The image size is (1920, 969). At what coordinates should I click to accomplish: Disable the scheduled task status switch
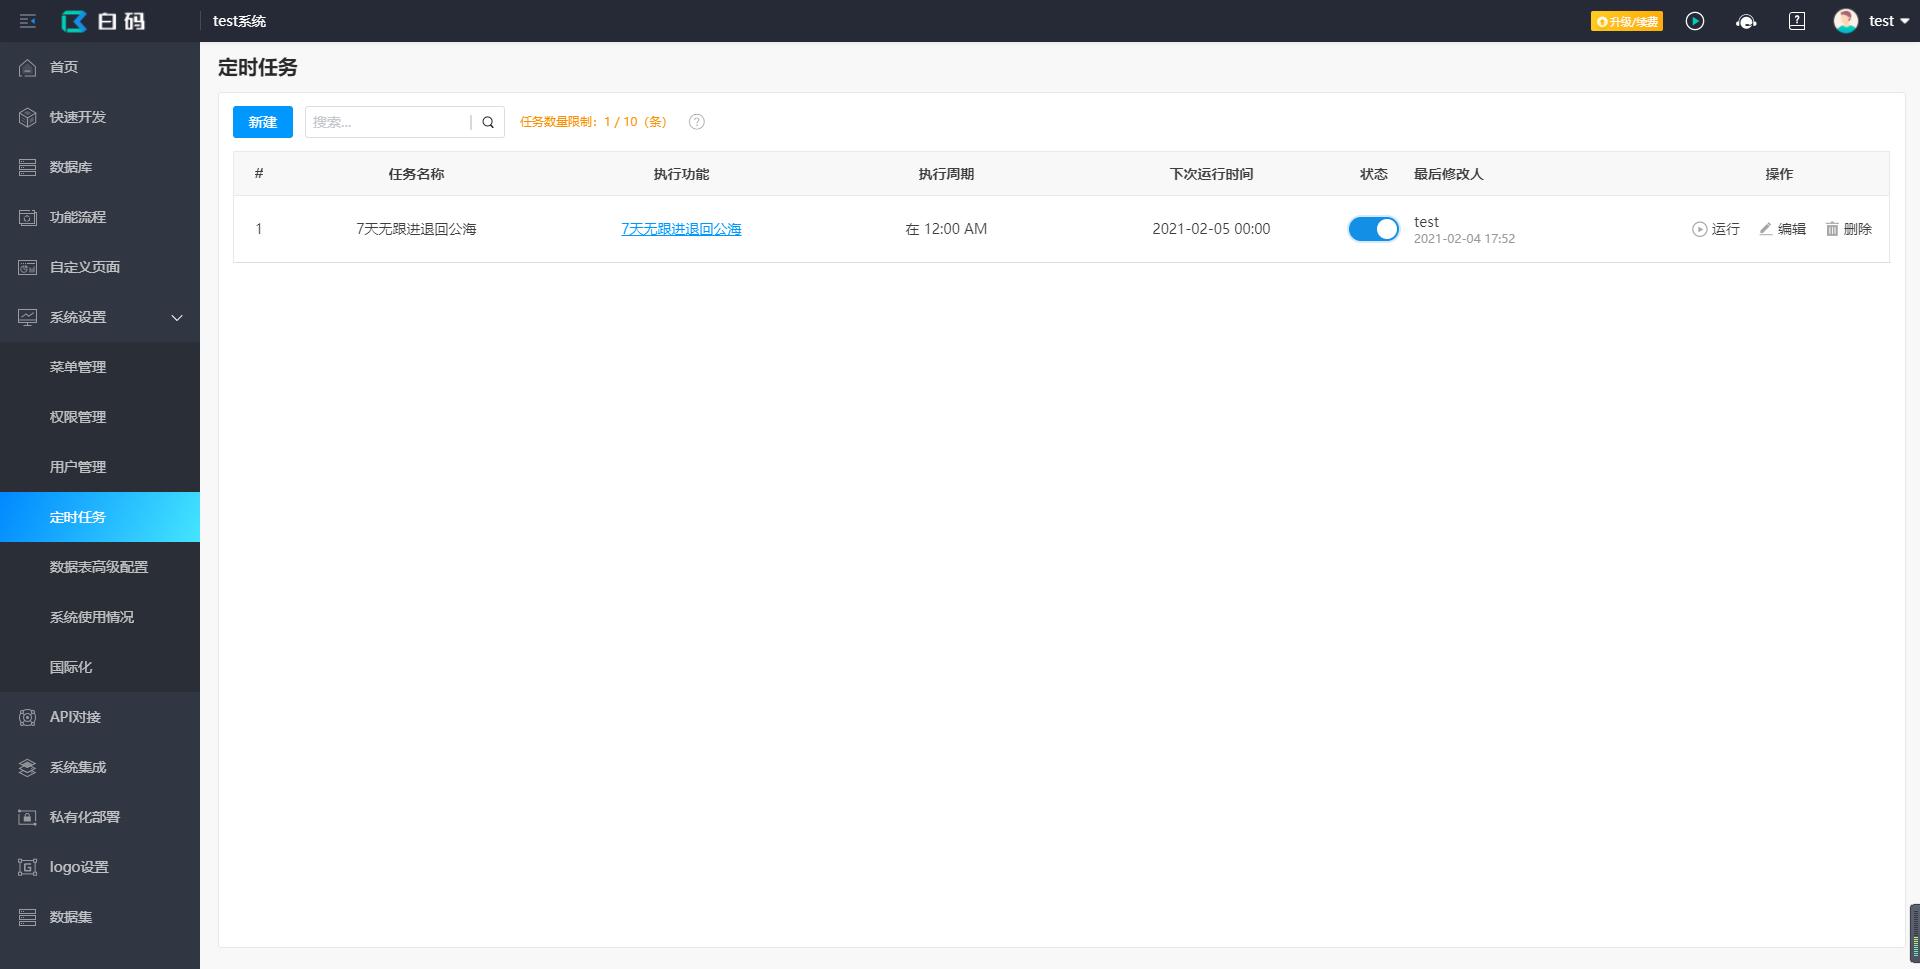(1373, 229)
